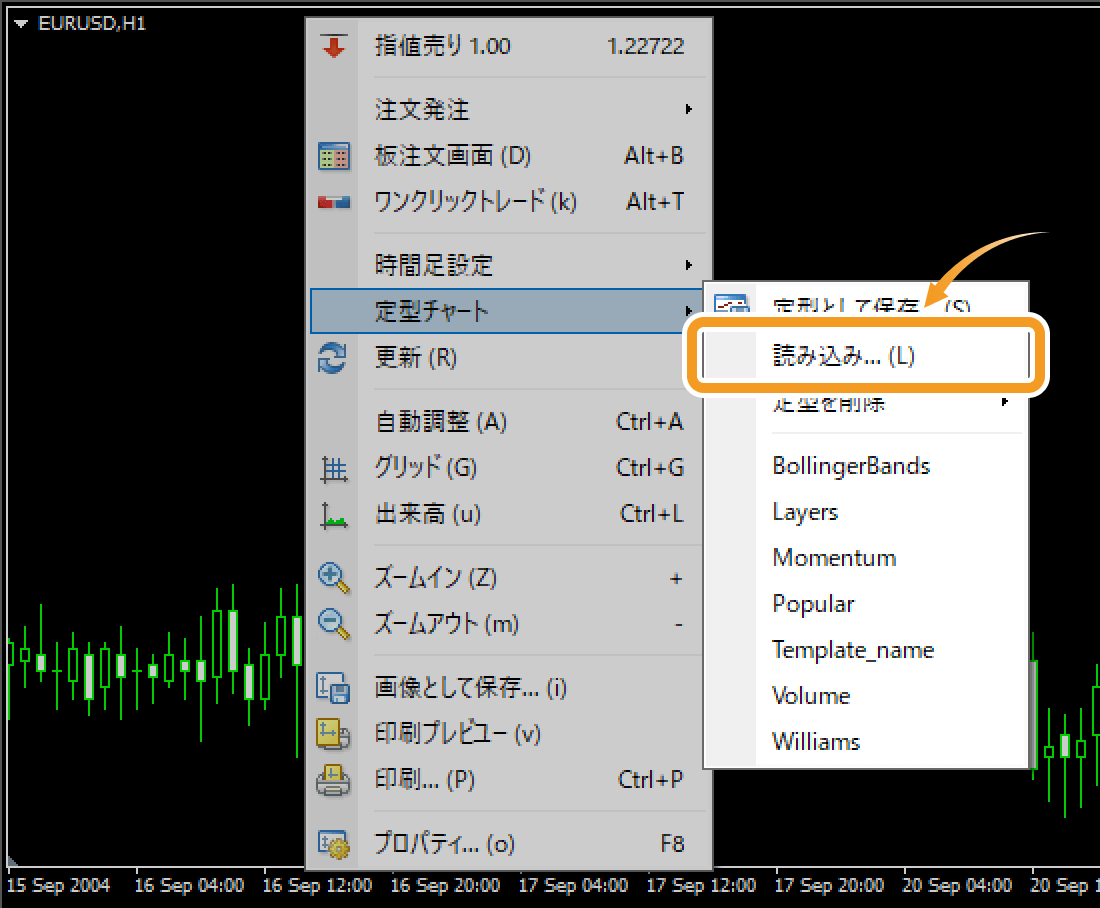Click the save as picture icon
The image size is (1100, 908).
[x=334, y=688]
